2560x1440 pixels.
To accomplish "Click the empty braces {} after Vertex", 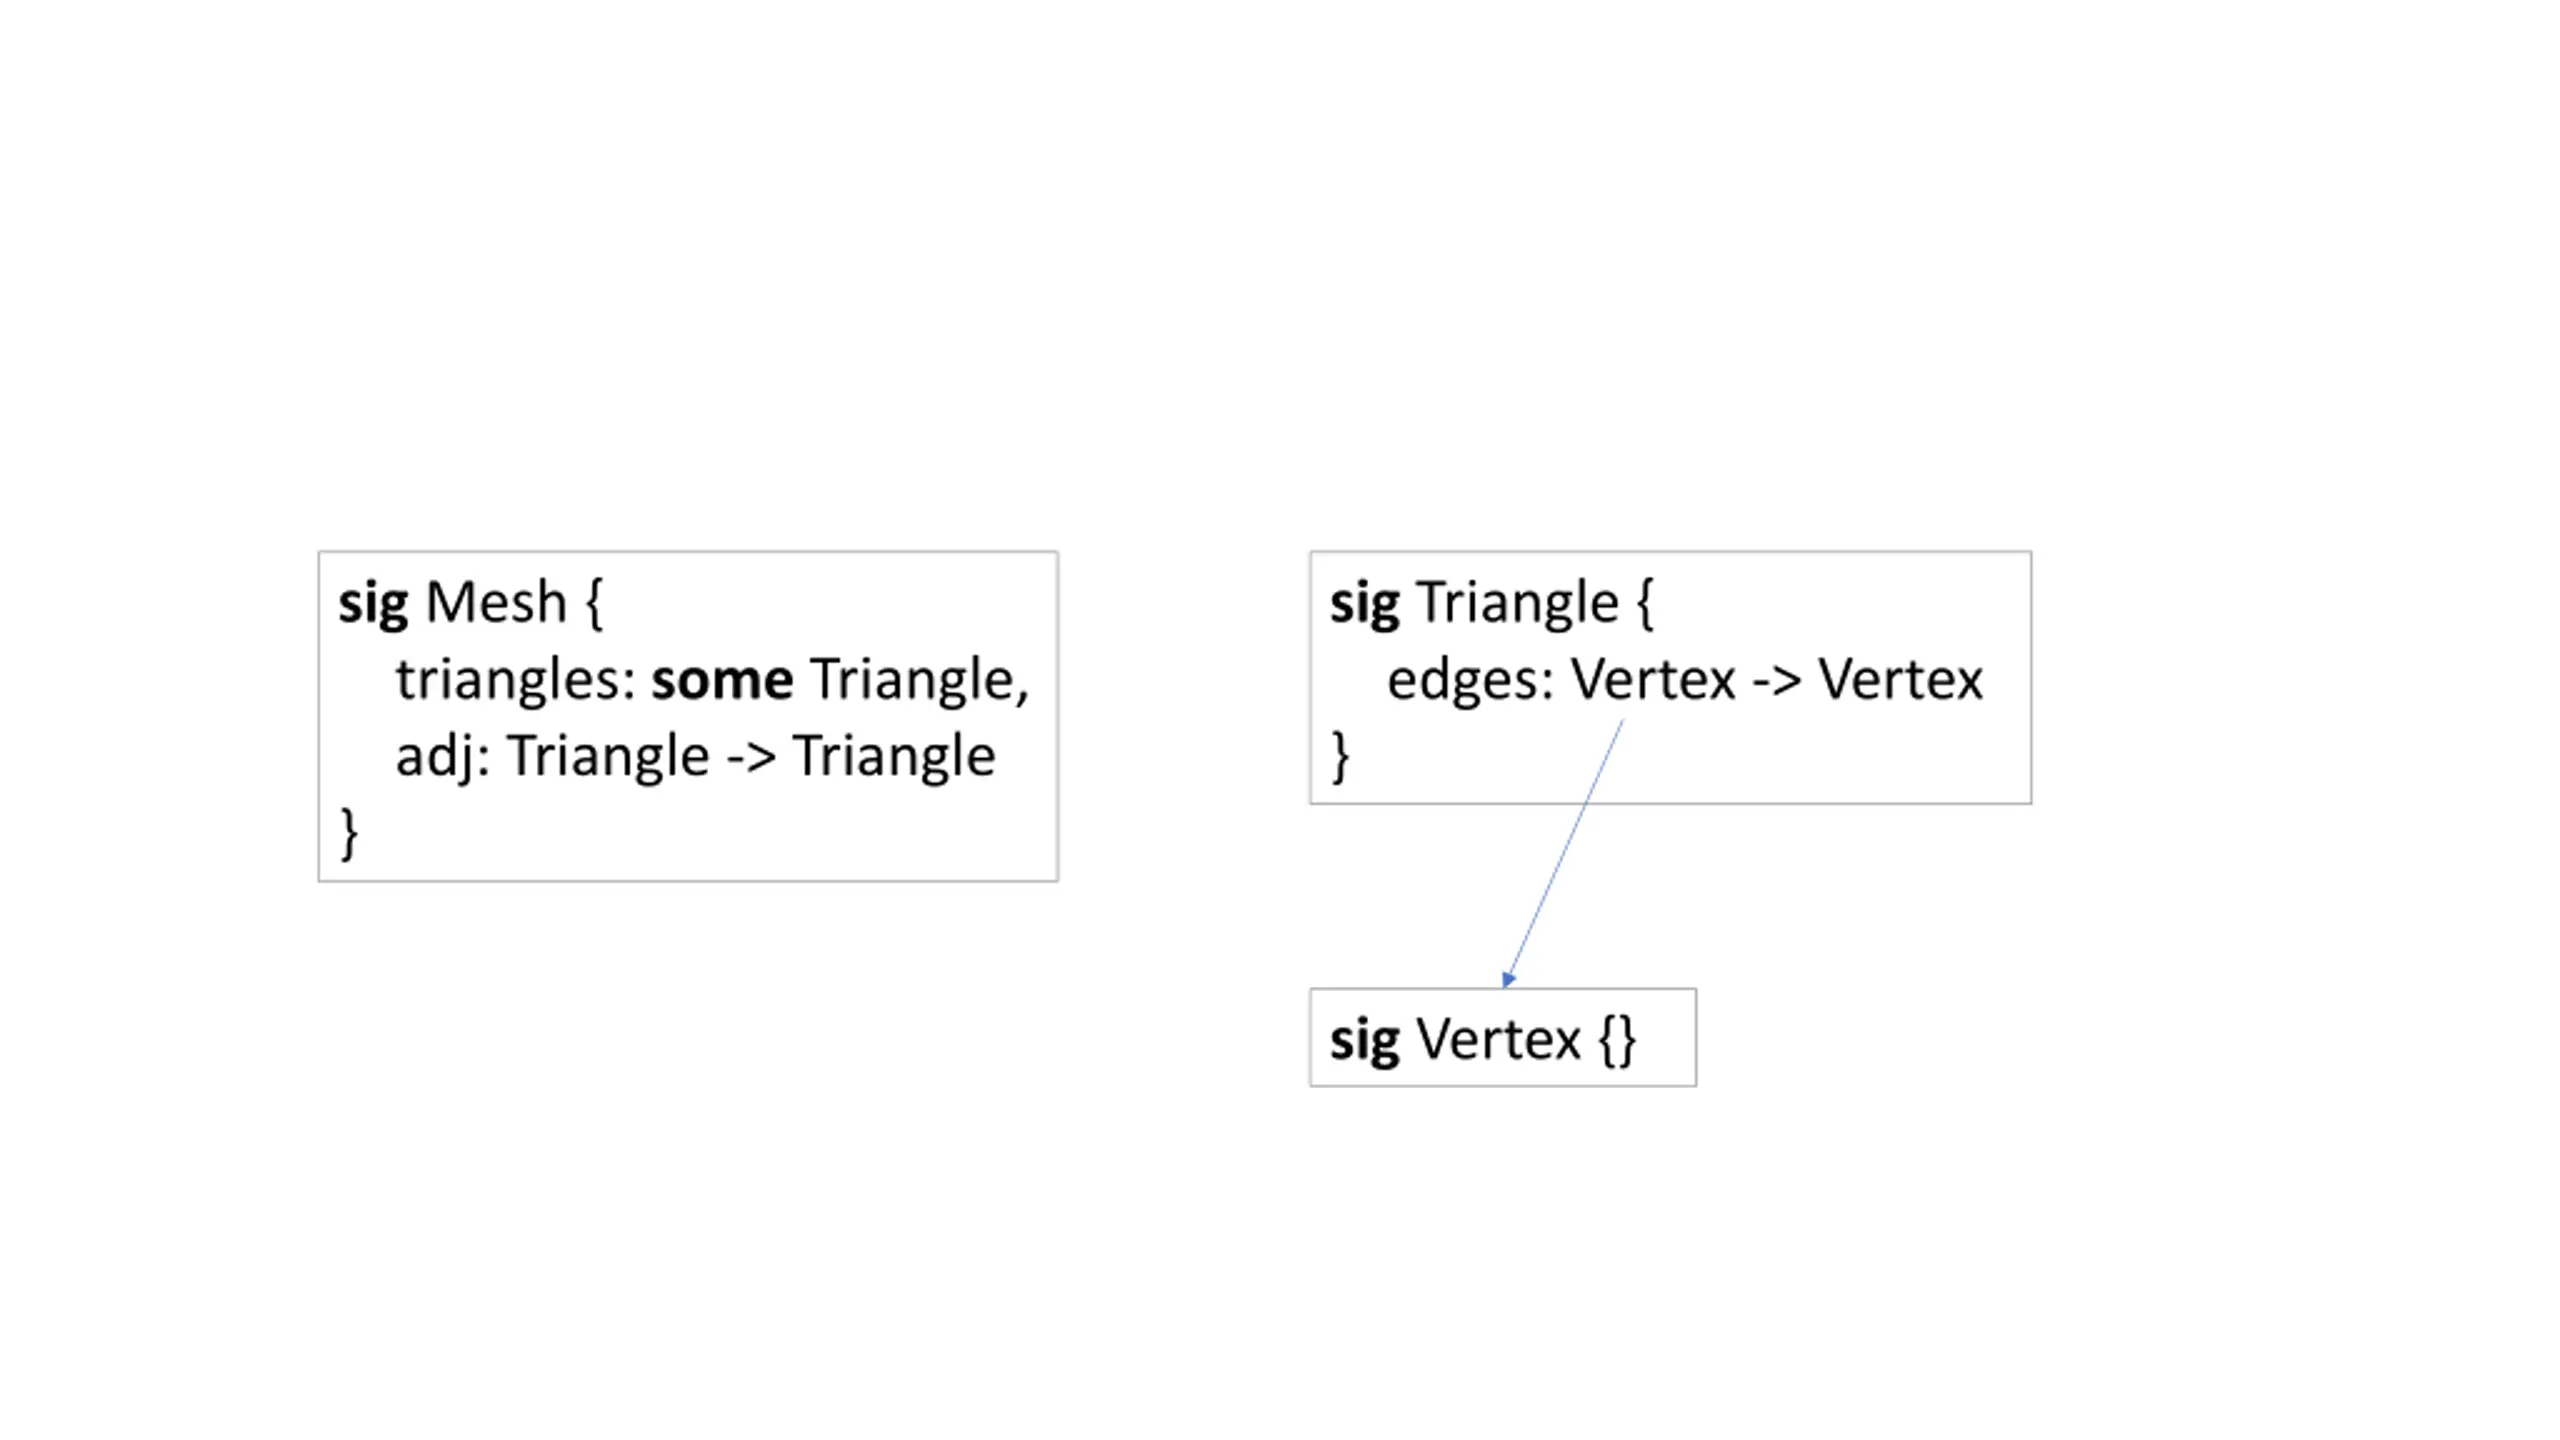I will pos(1616,1040).
